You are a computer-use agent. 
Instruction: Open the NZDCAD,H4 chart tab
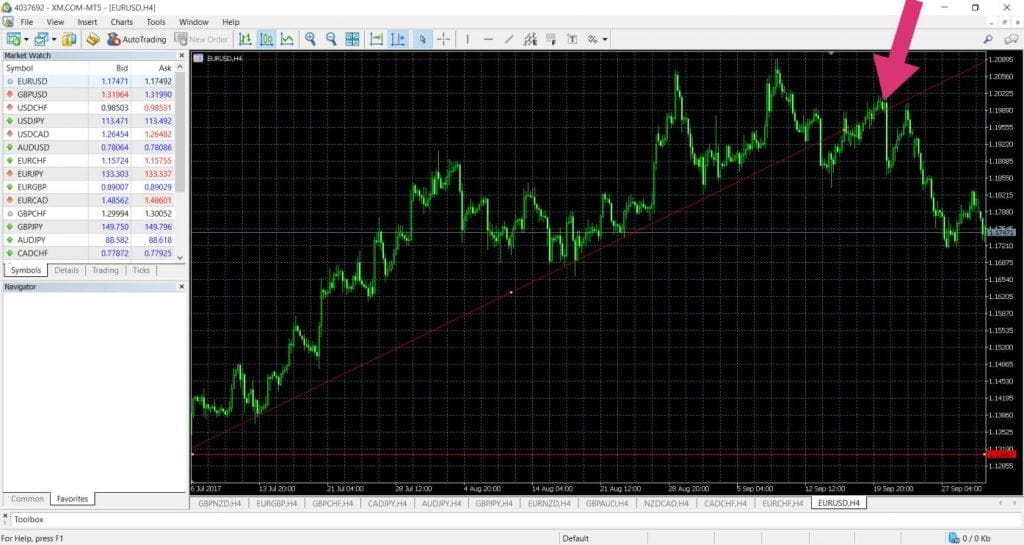666,503
